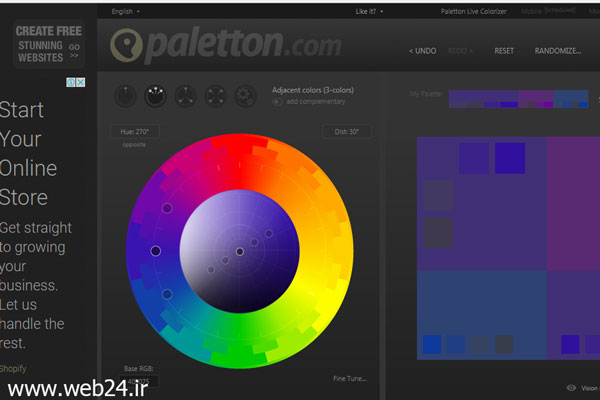The height and width of the screenshot is (400, 600).
Task: Click the RESET button
Action: point(504,51)
